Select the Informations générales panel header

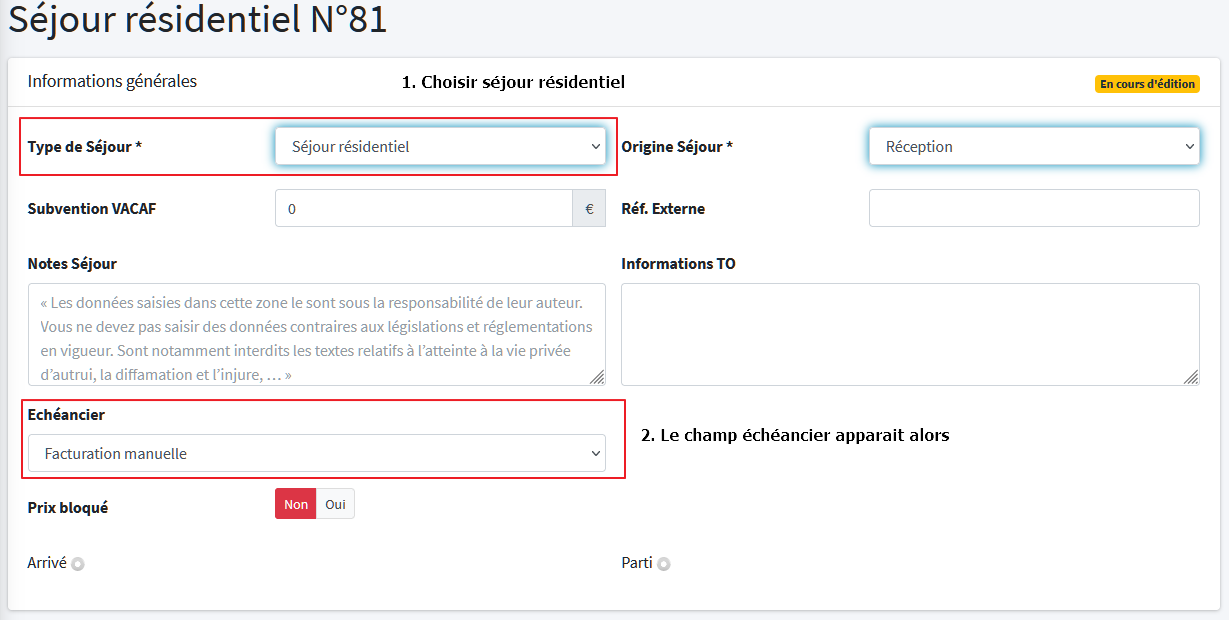pyautogui.click(x=112, y=81)
